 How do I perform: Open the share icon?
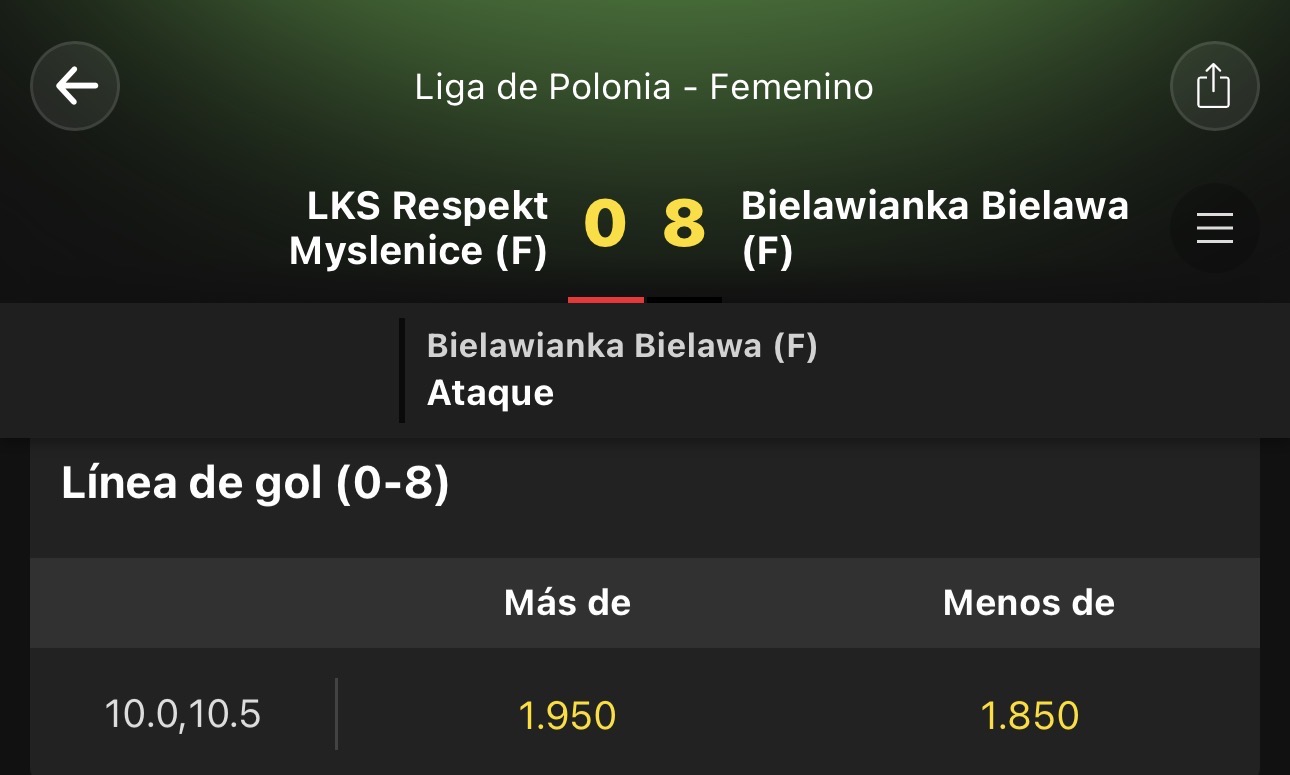point(1214,86)
